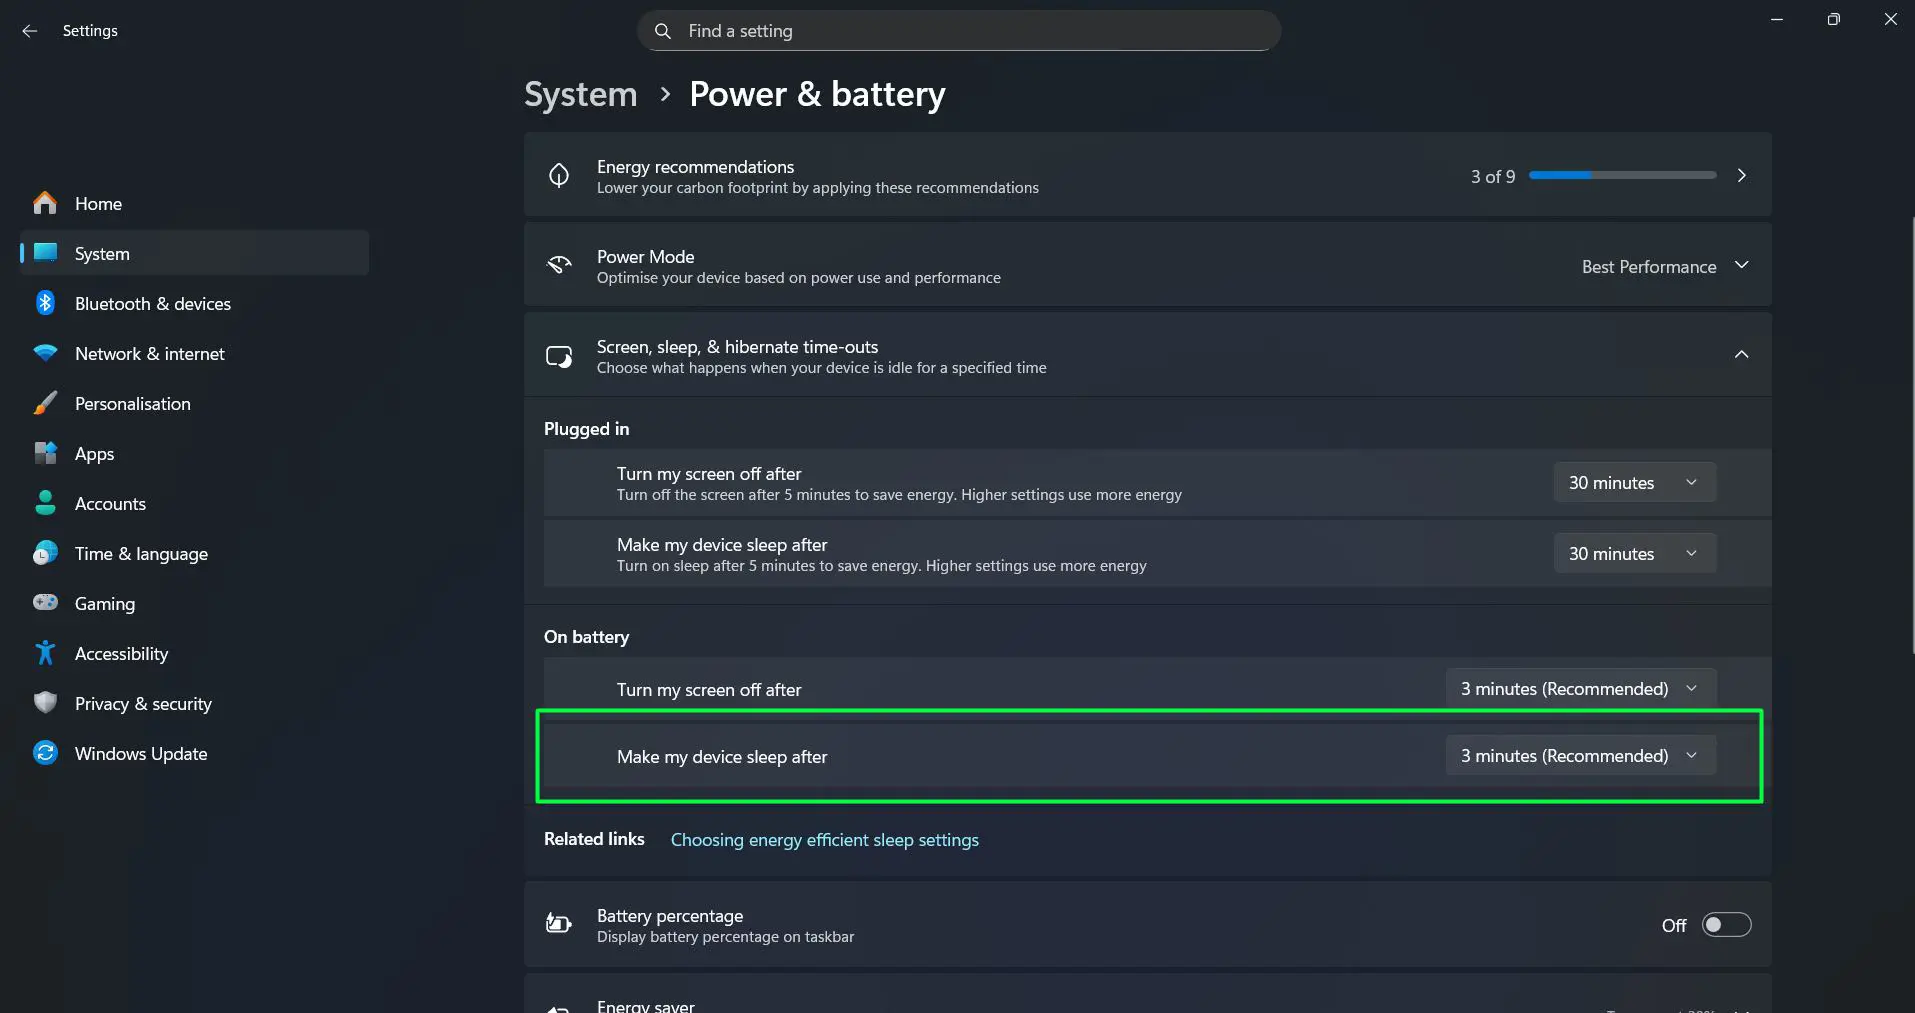
Task: Open Windows Update from sidebar
Action: 140,753
